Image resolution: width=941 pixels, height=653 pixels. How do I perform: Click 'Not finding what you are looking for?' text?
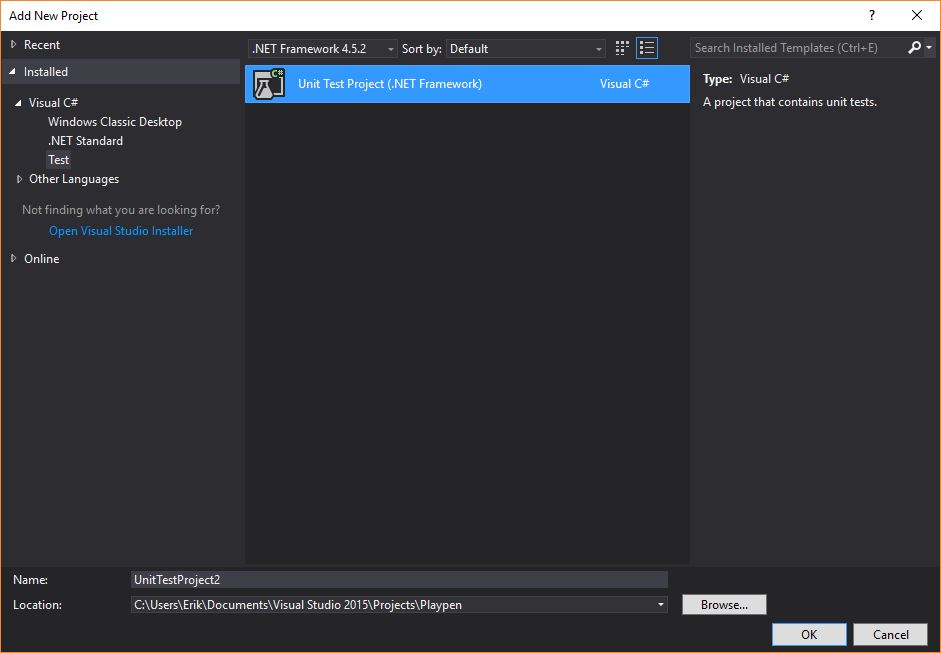(x=121, y=209)
